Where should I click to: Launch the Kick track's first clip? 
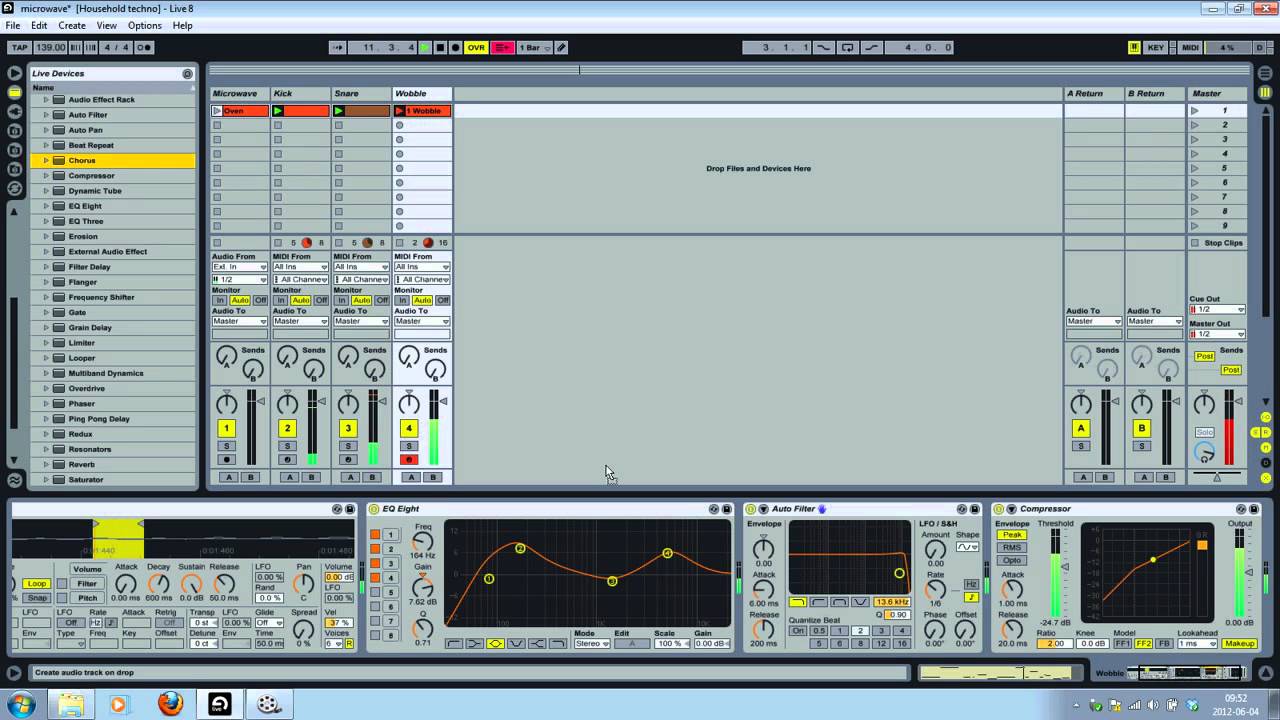[278, 111]
